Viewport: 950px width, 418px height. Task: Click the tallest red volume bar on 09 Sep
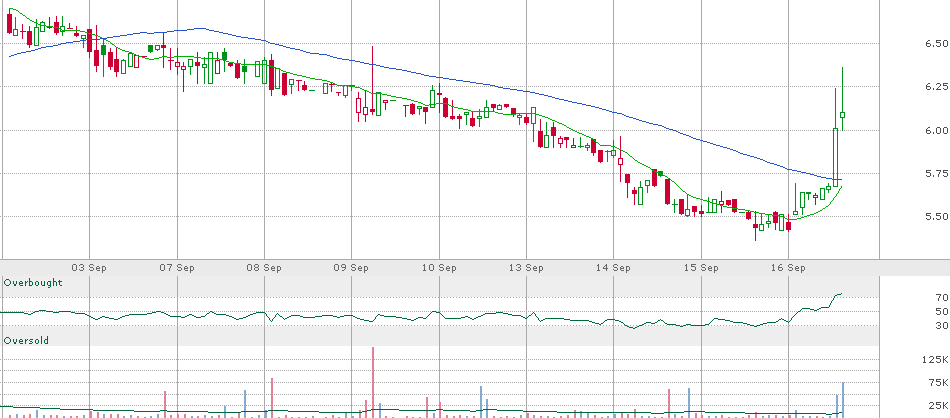(x=373, y=382)
